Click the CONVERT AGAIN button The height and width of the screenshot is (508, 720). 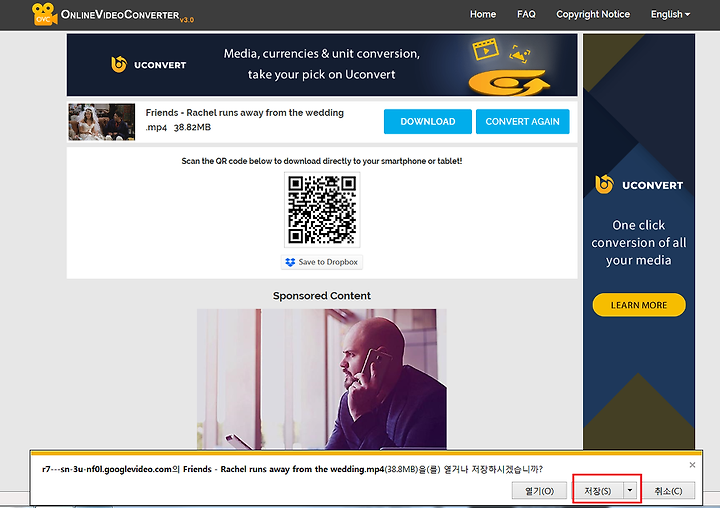pyautogui.click(x=523, y=122)
